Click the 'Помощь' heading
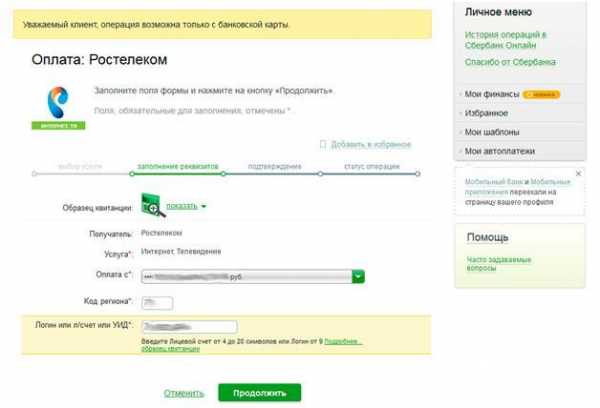 tap(488, 237)
